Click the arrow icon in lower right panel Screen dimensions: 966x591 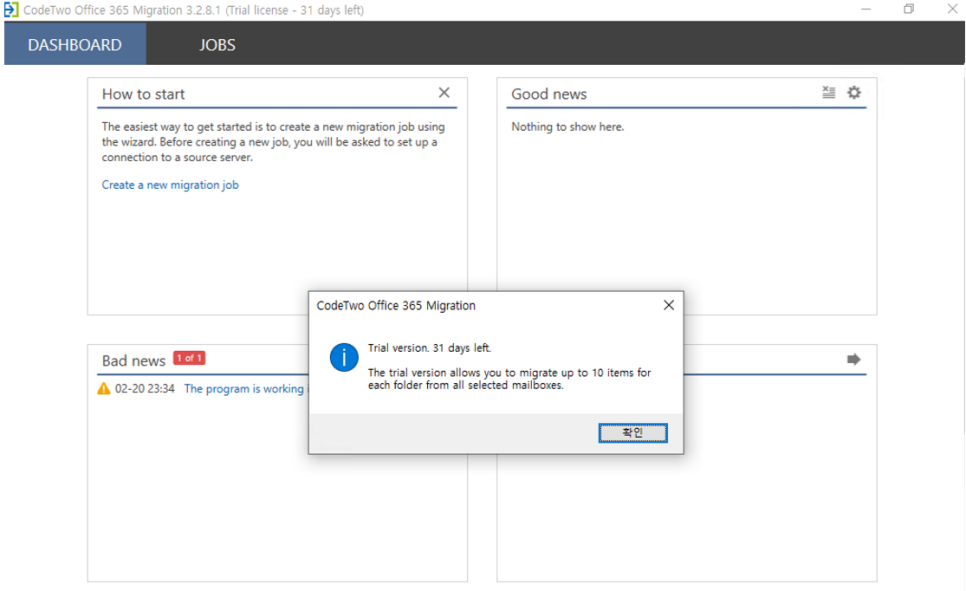pos(853,359)
